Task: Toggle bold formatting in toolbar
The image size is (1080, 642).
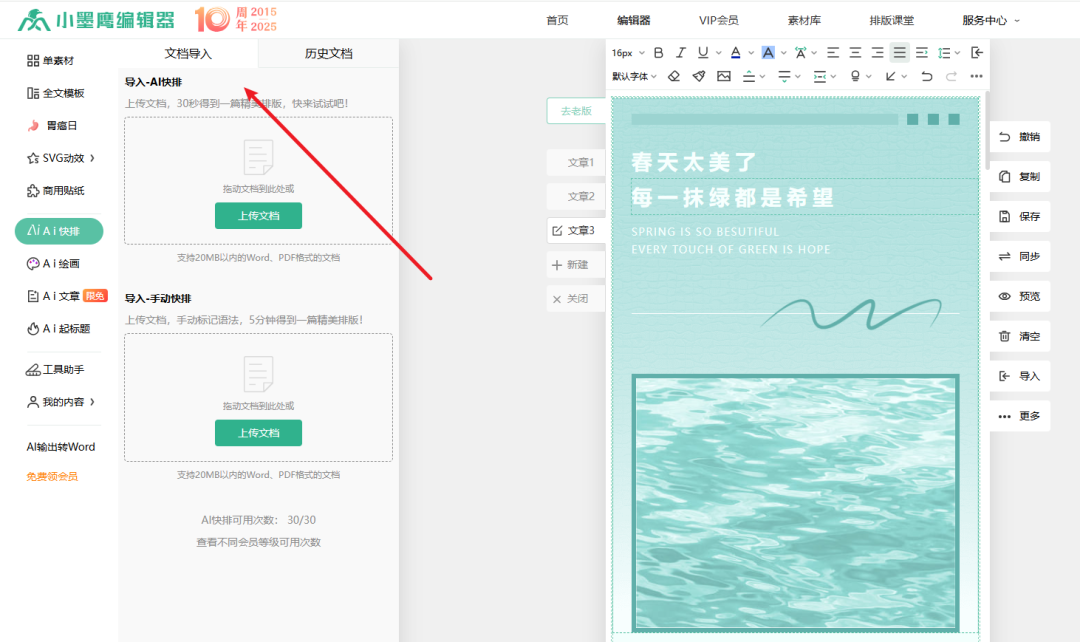Action: tap(658, 51)
